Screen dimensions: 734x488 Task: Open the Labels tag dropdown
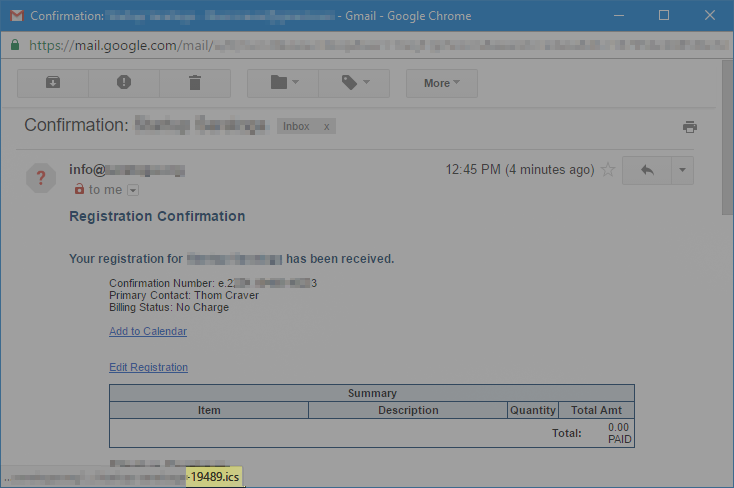(x=355, y=83)
